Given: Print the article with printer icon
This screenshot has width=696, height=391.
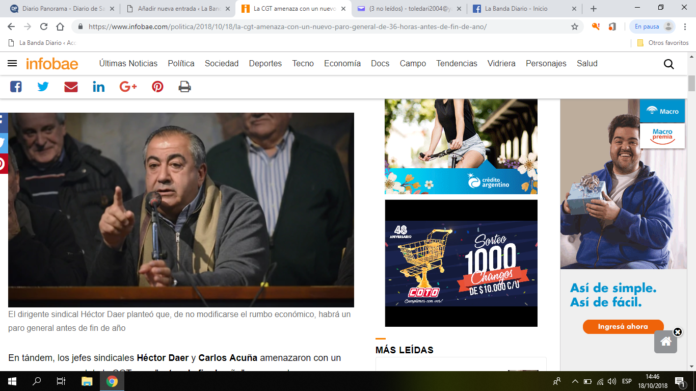Looking at the screenshot, I should coord(185,87).
